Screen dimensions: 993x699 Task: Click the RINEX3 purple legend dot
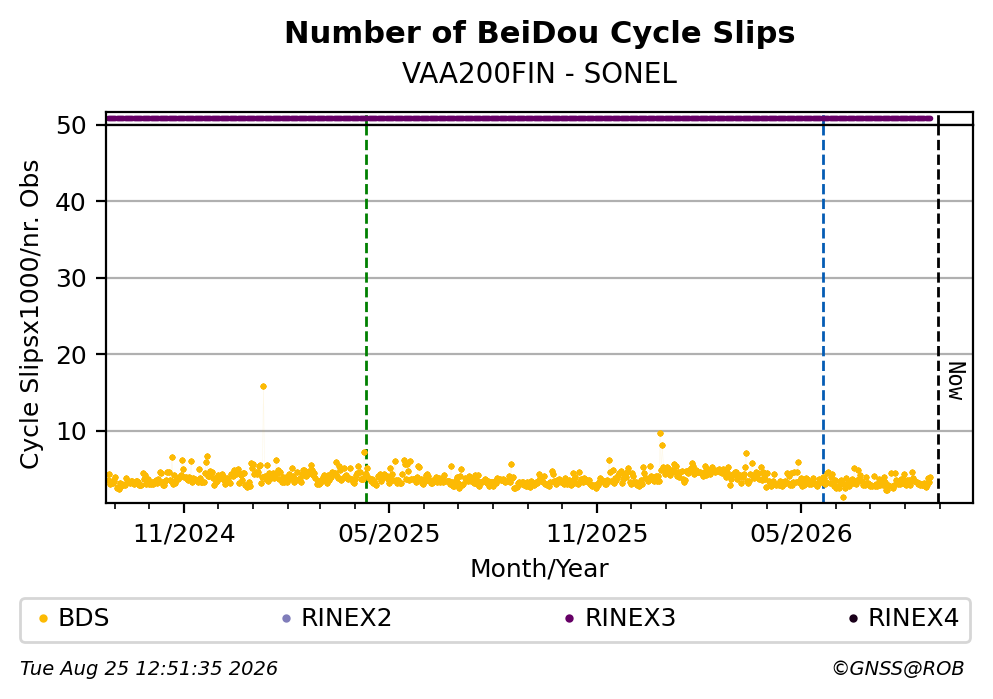pos(569,619)
